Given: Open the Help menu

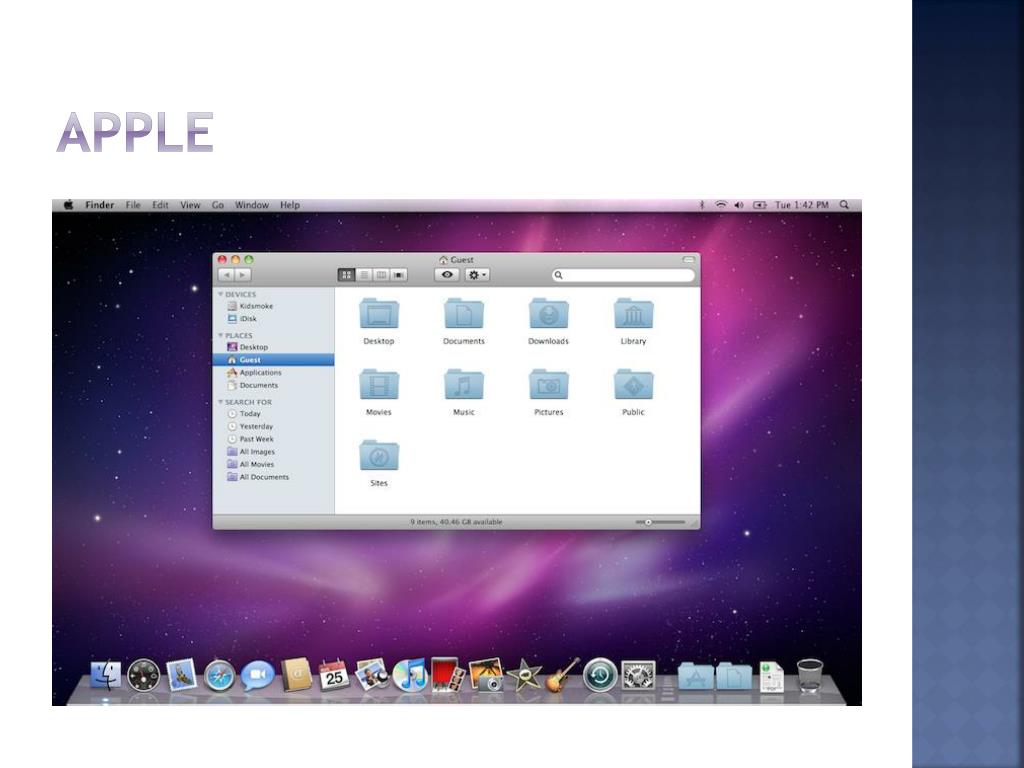Looking at the screenshot, I should pyautogui.click(x=290, y=205).
